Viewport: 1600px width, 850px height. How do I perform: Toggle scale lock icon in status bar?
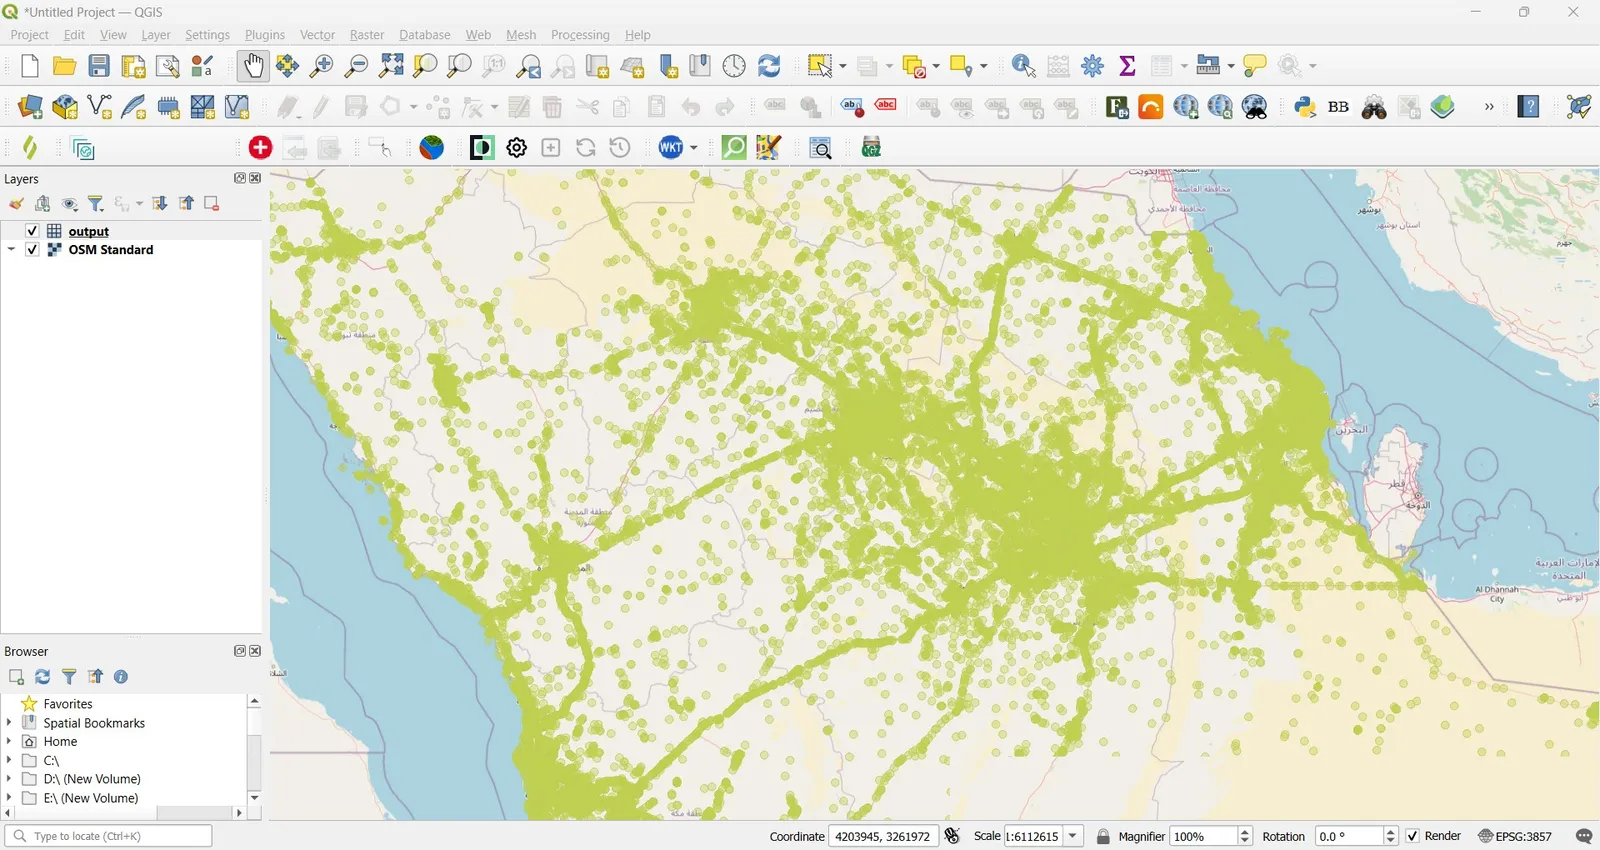click(1104, 836)
